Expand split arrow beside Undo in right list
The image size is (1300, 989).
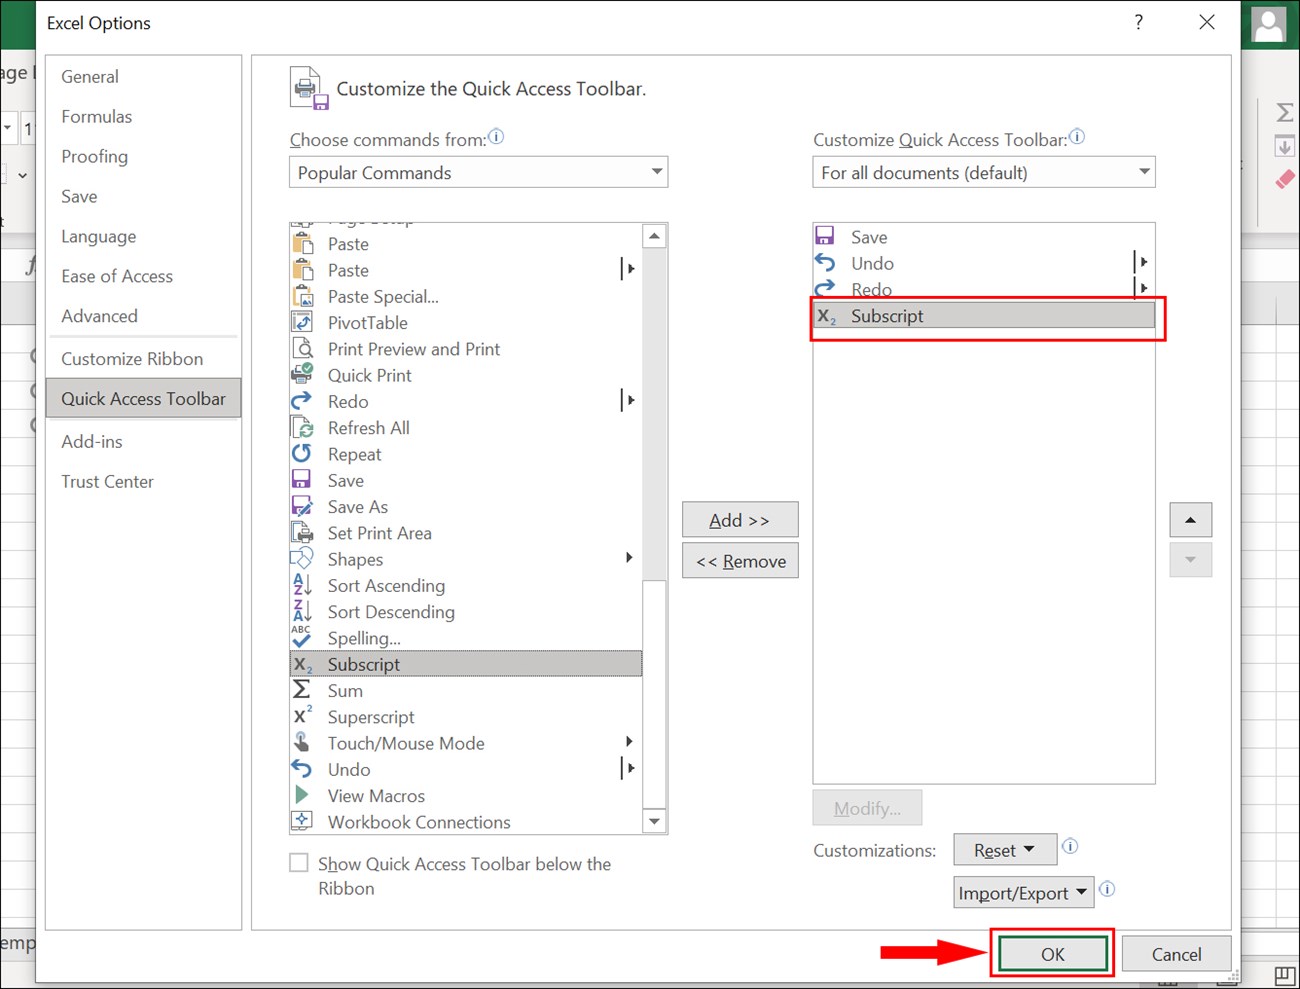point(1142,262)
